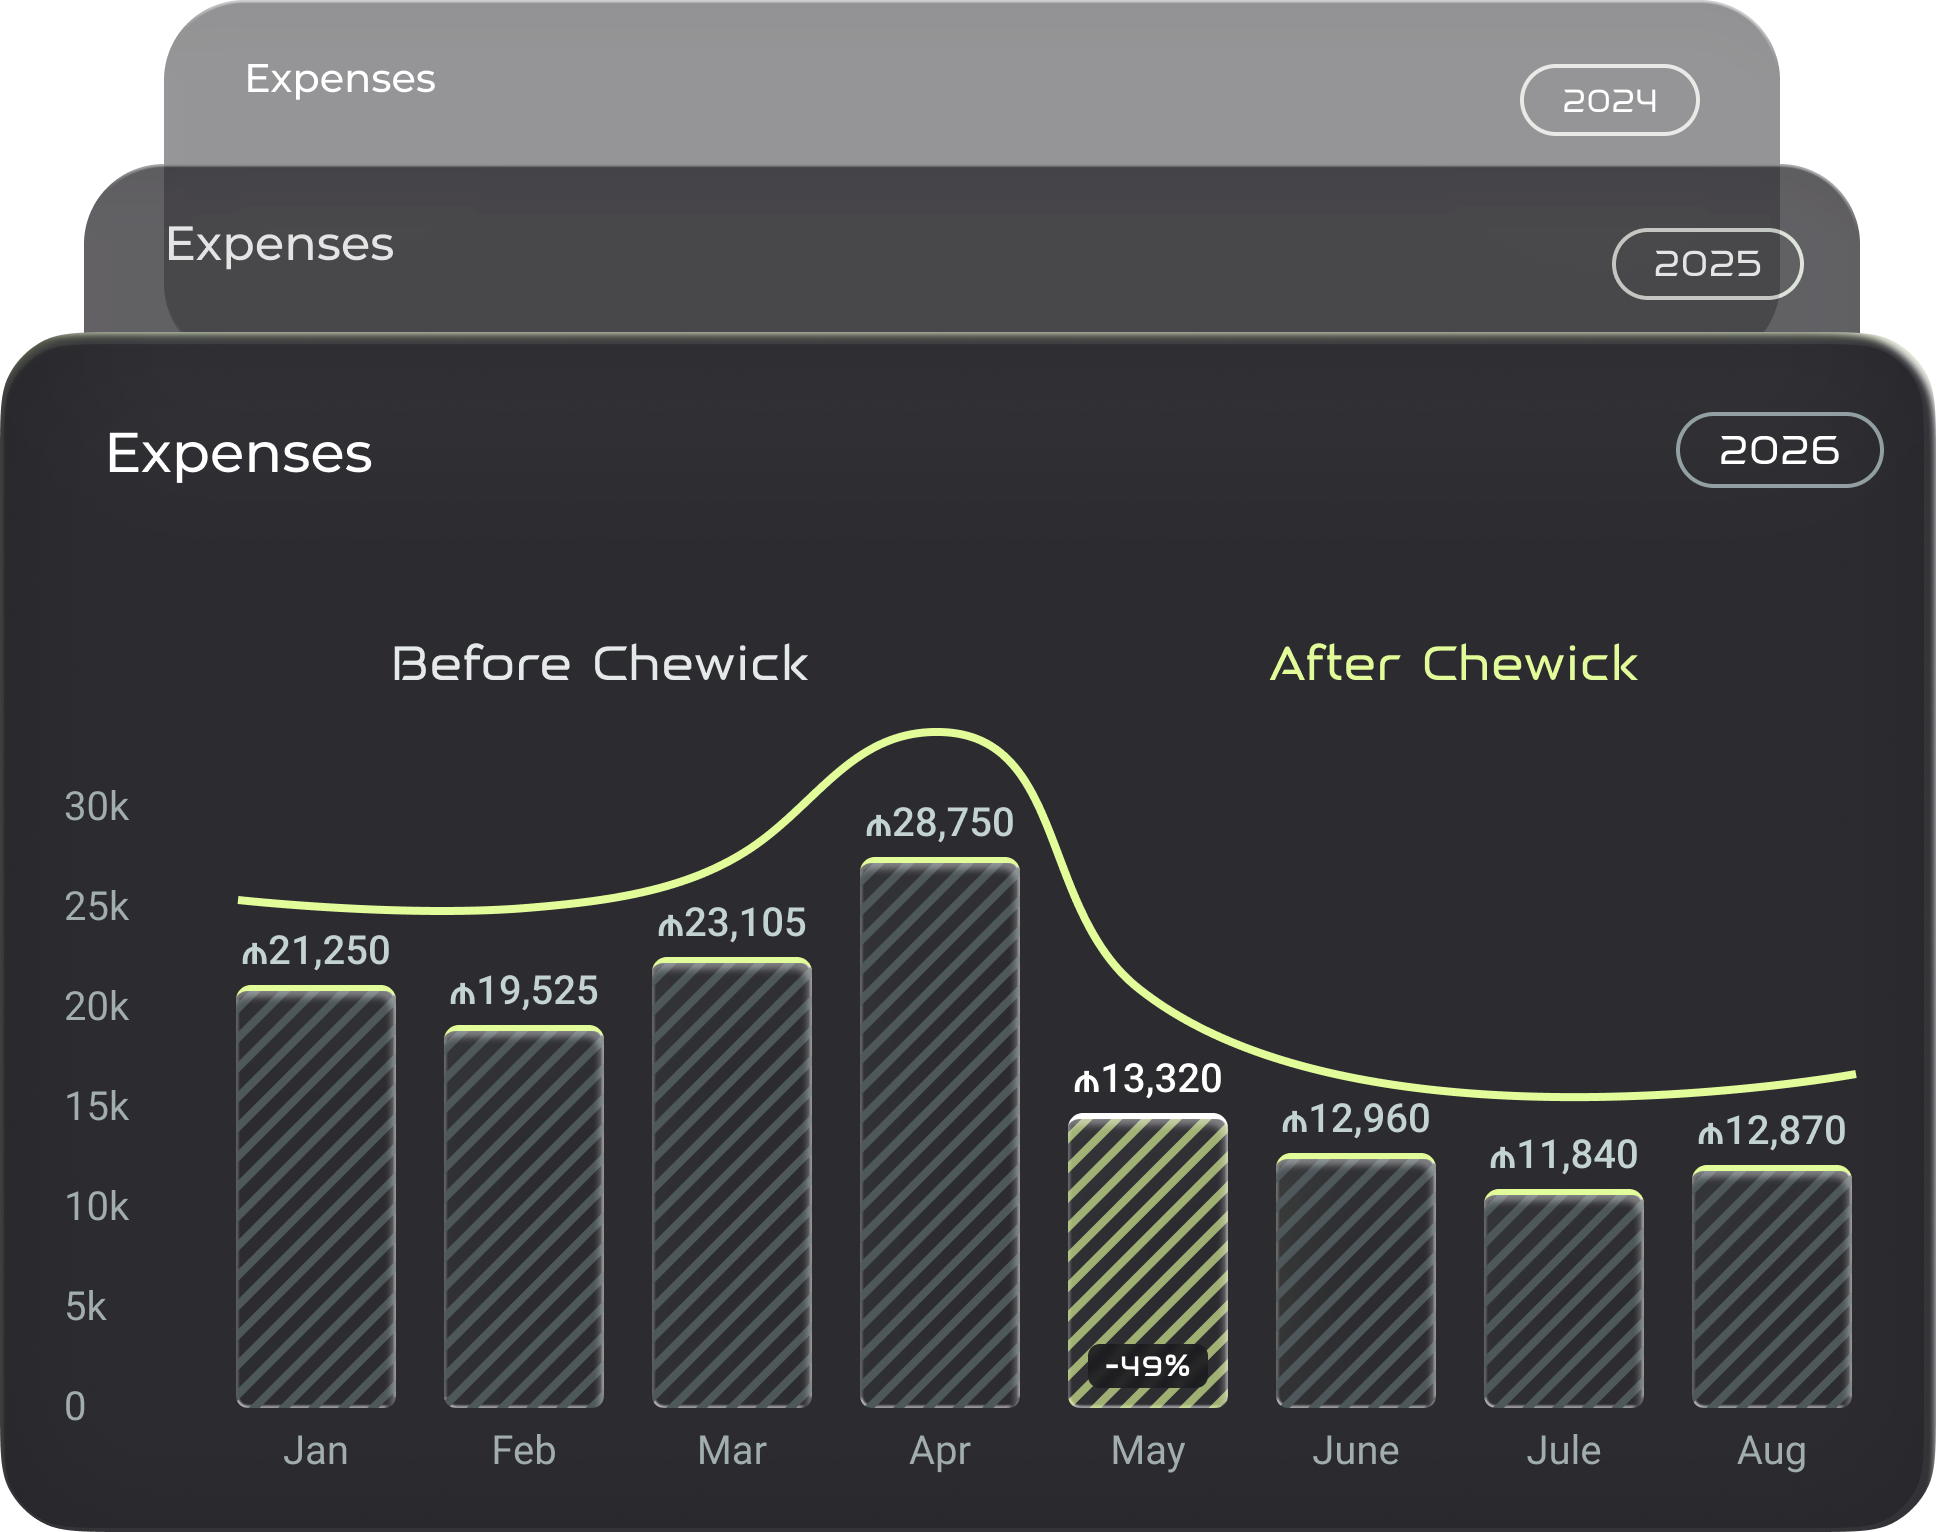Select the January expenses bar

[x=316, y=1196]
